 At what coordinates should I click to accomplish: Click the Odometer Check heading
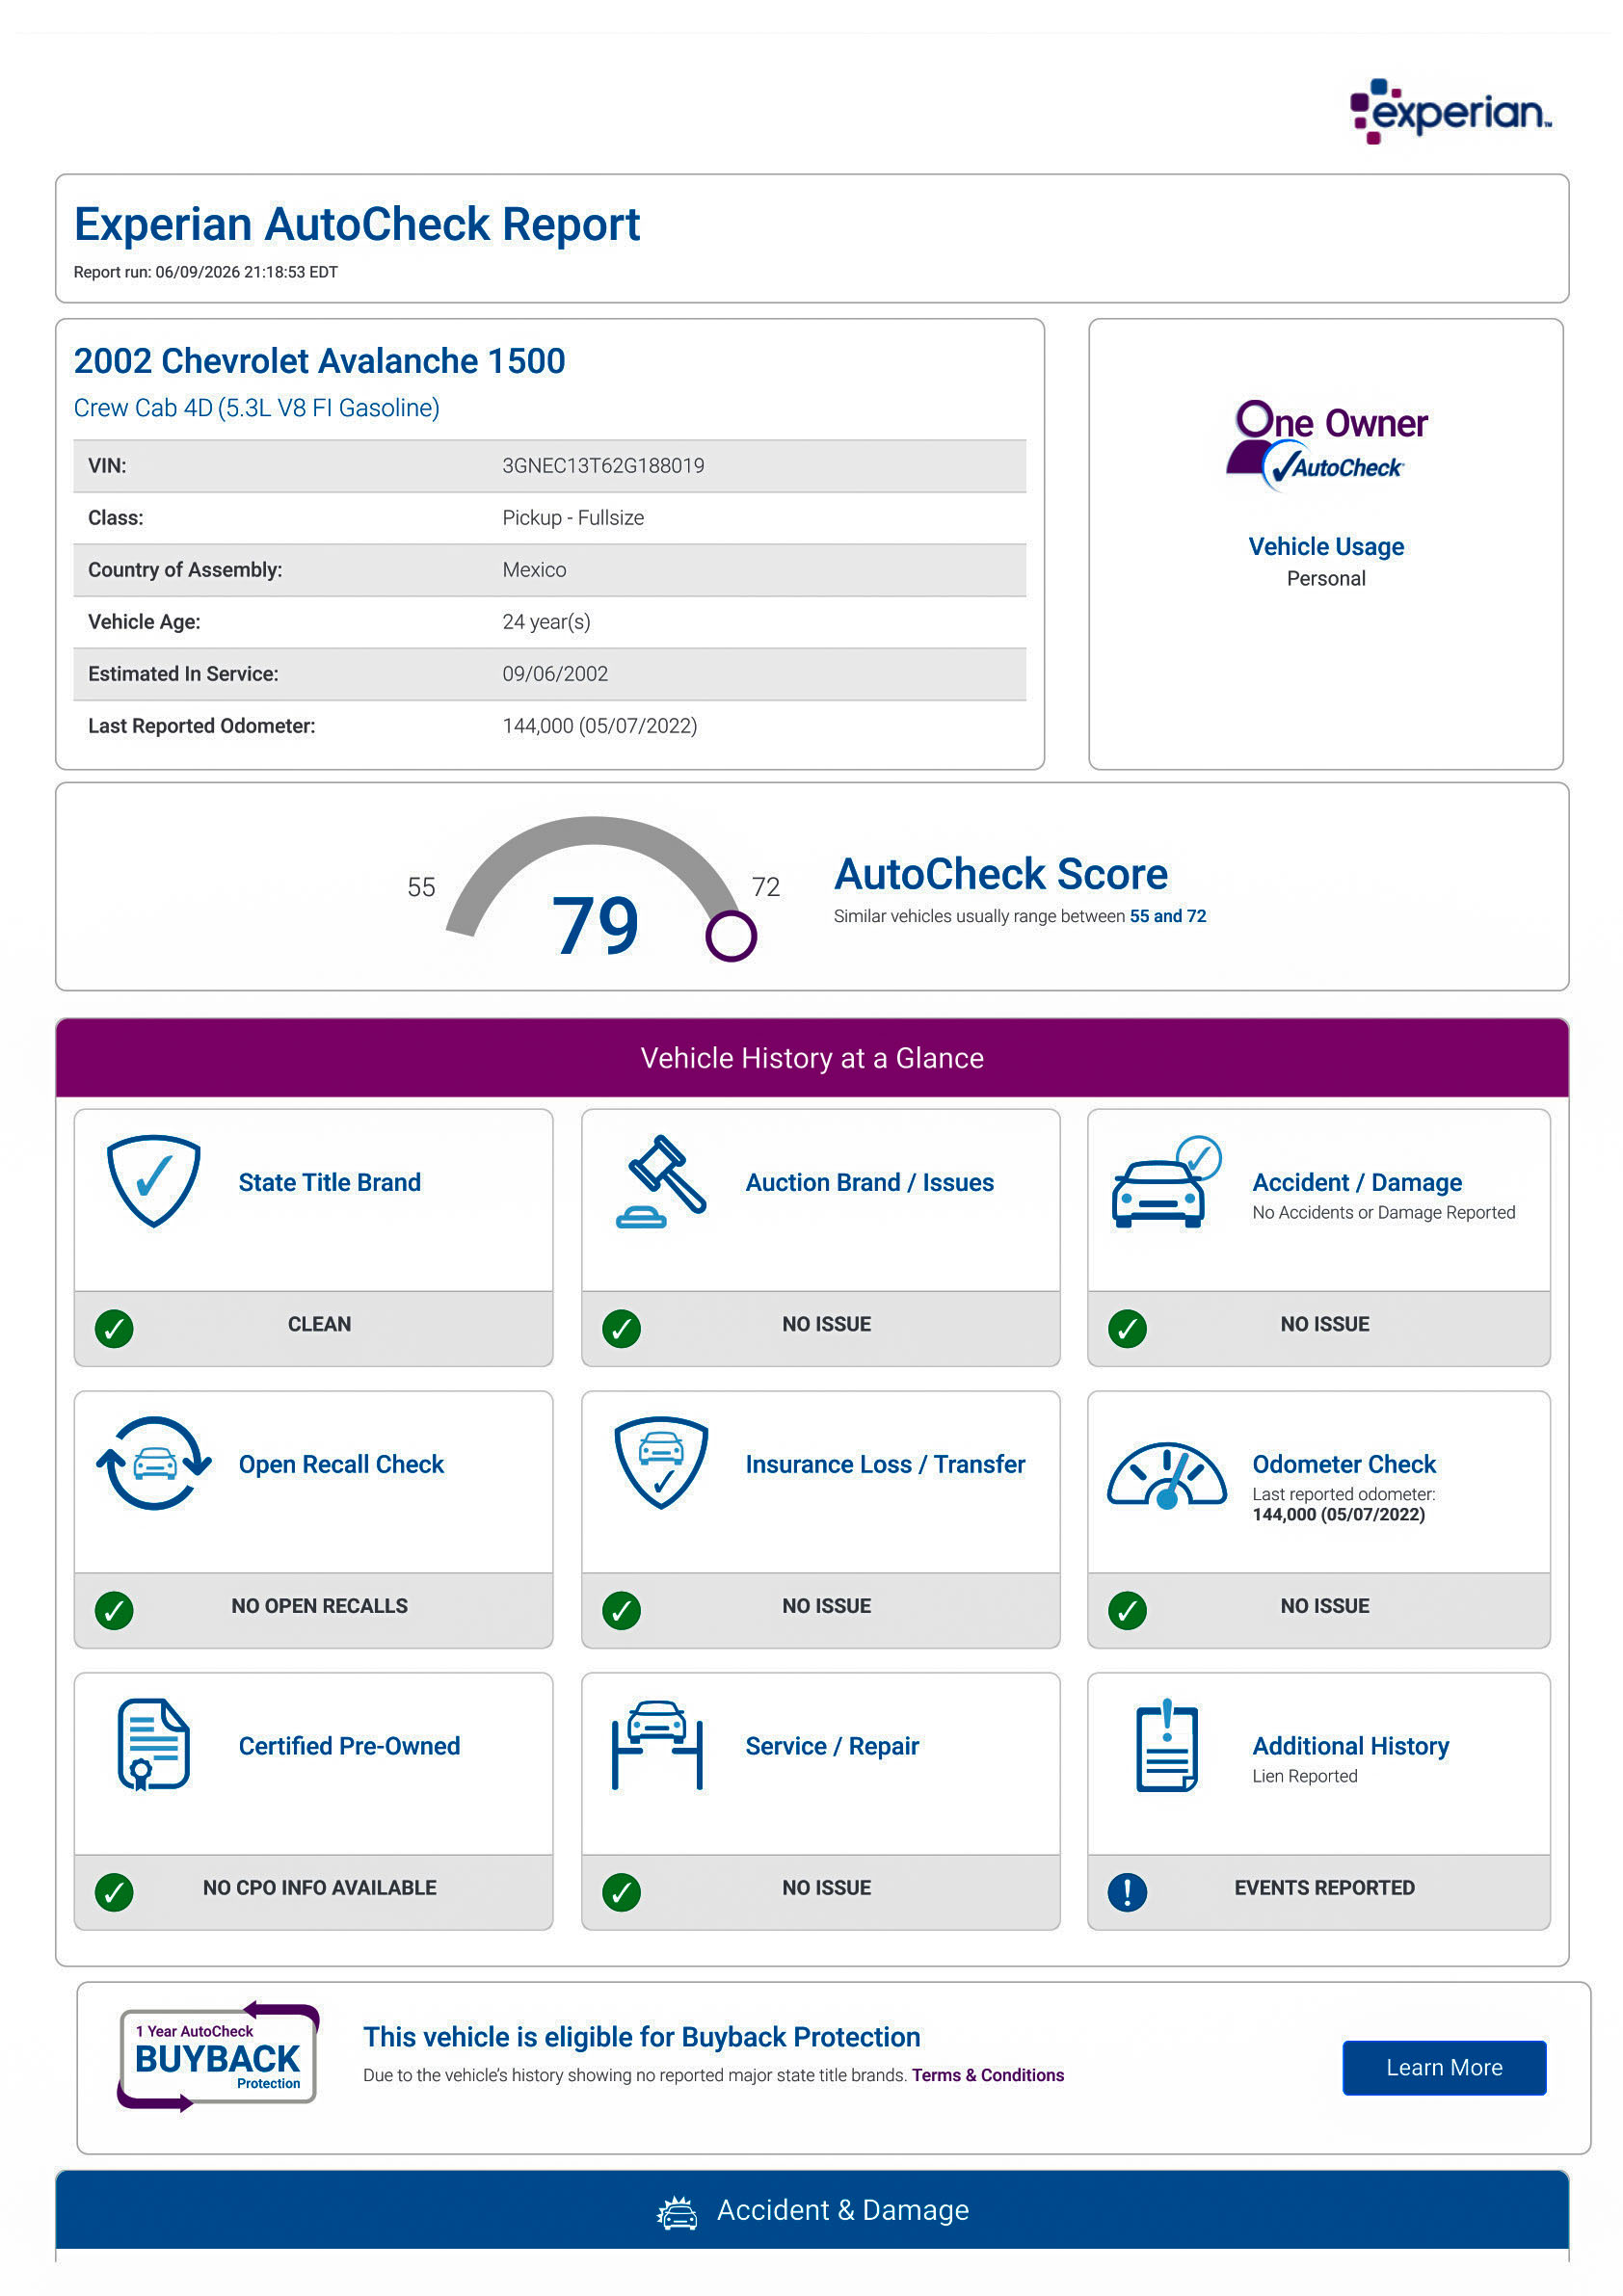point(1344,1465)
